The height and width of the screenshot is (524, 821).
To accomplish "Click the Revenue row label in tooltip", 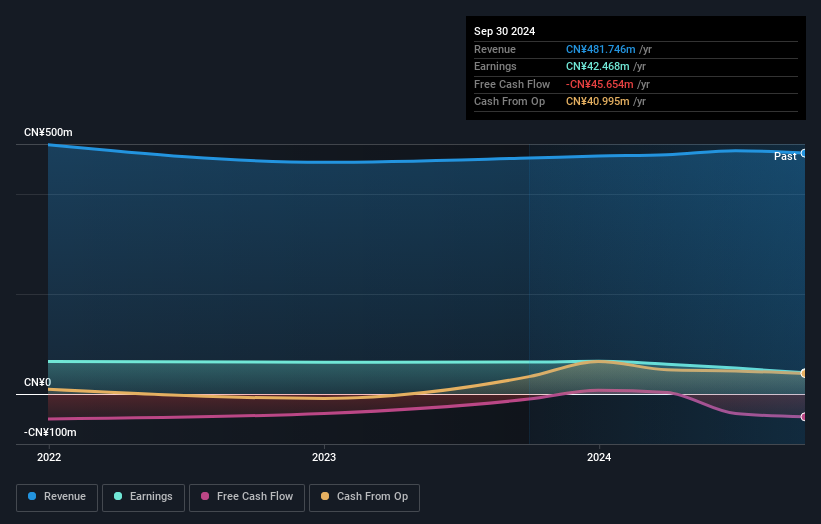I will [495, 49].
